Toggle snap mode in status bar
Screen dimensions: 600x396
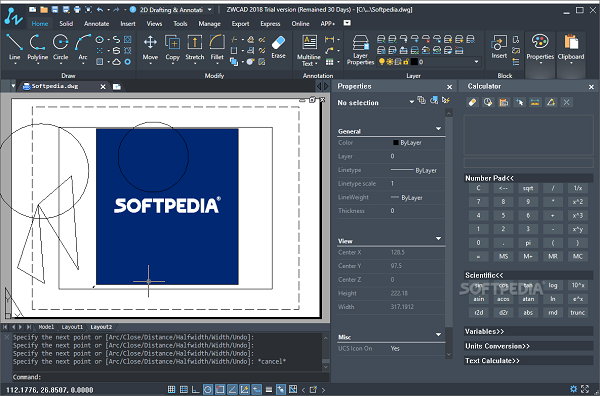tap(171, 389)
